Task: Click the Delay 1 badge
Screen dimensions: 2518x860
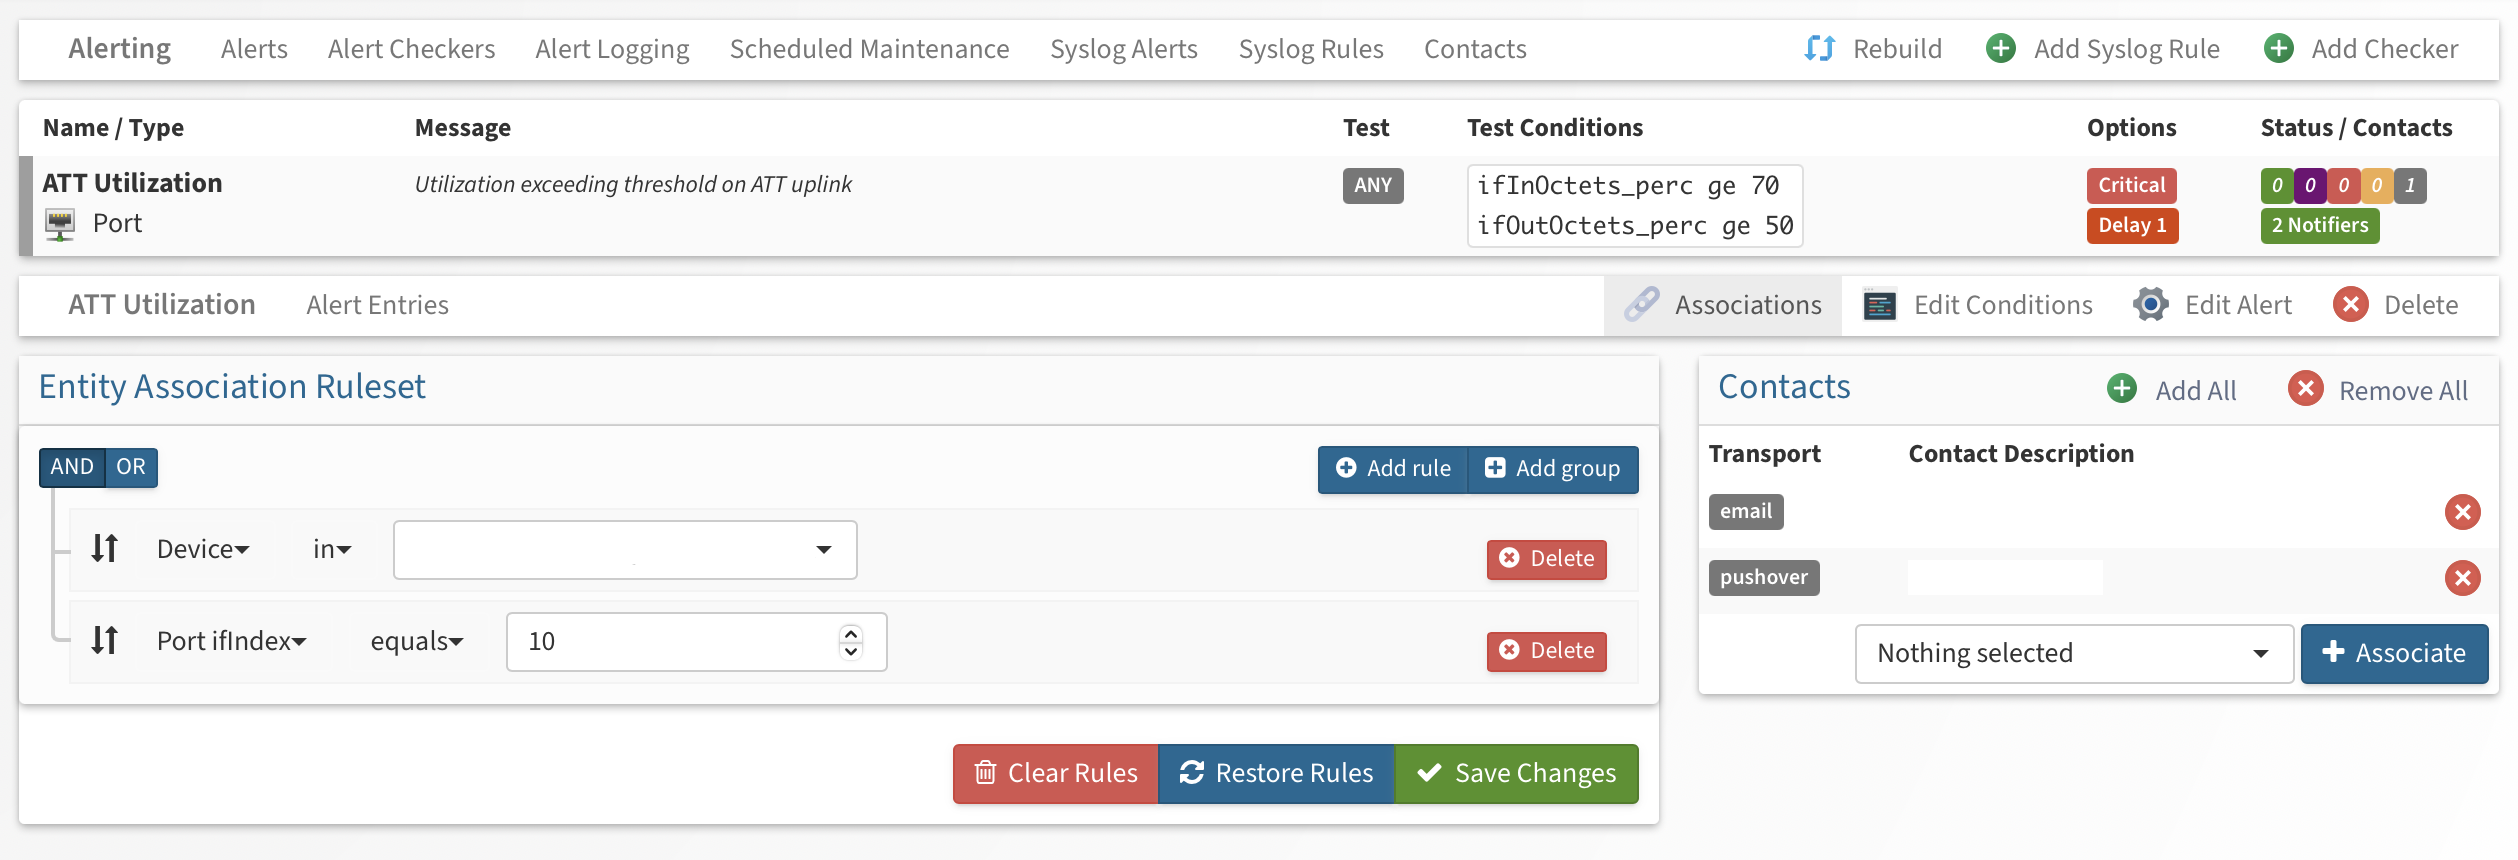Action: click(2132, 225)
